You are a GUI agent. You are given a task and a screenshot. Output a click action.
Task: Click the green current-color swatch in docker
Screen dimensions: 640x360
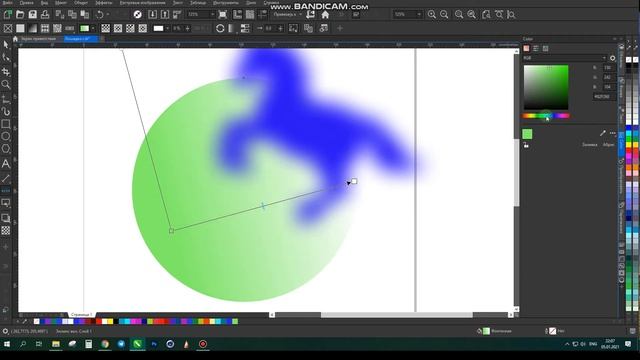click(x=527, y=134)
